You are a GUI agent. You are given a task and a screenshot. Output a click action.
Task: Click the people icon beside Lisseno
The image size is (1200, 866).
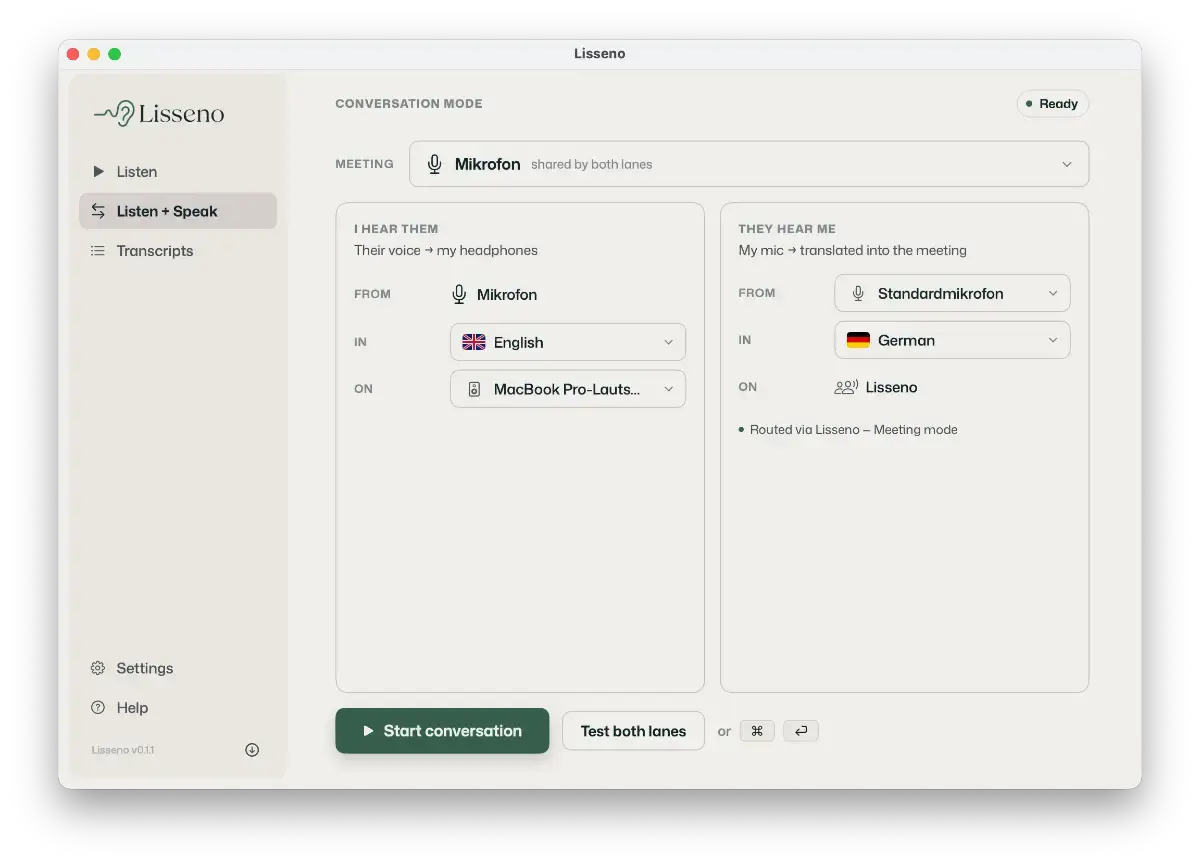point(846,387)
